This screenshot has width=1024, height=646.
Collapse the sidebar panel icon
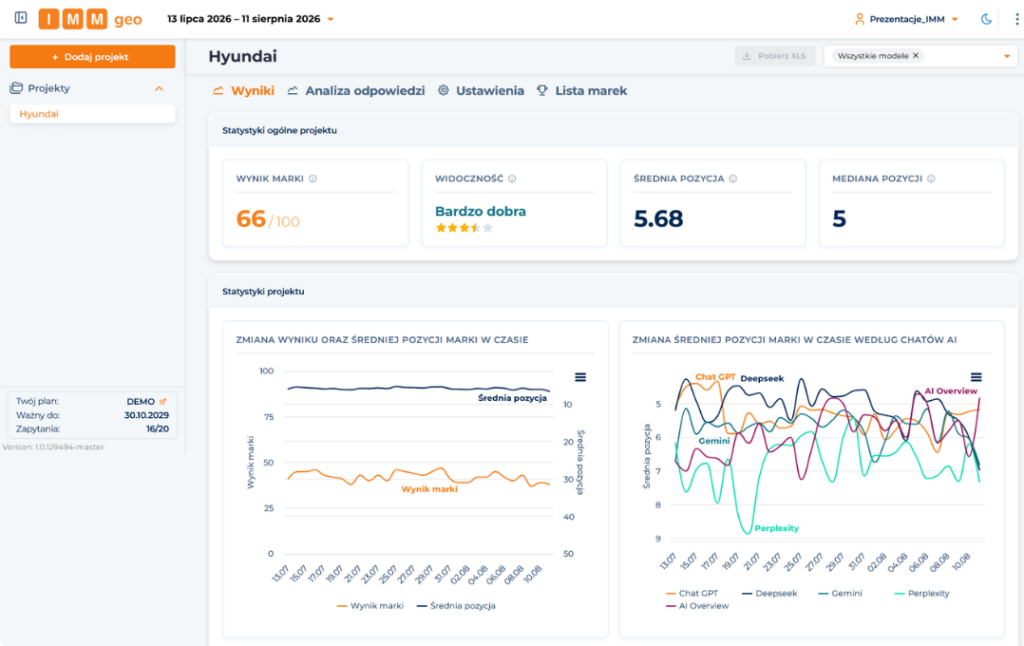click(x=21, y=18)
